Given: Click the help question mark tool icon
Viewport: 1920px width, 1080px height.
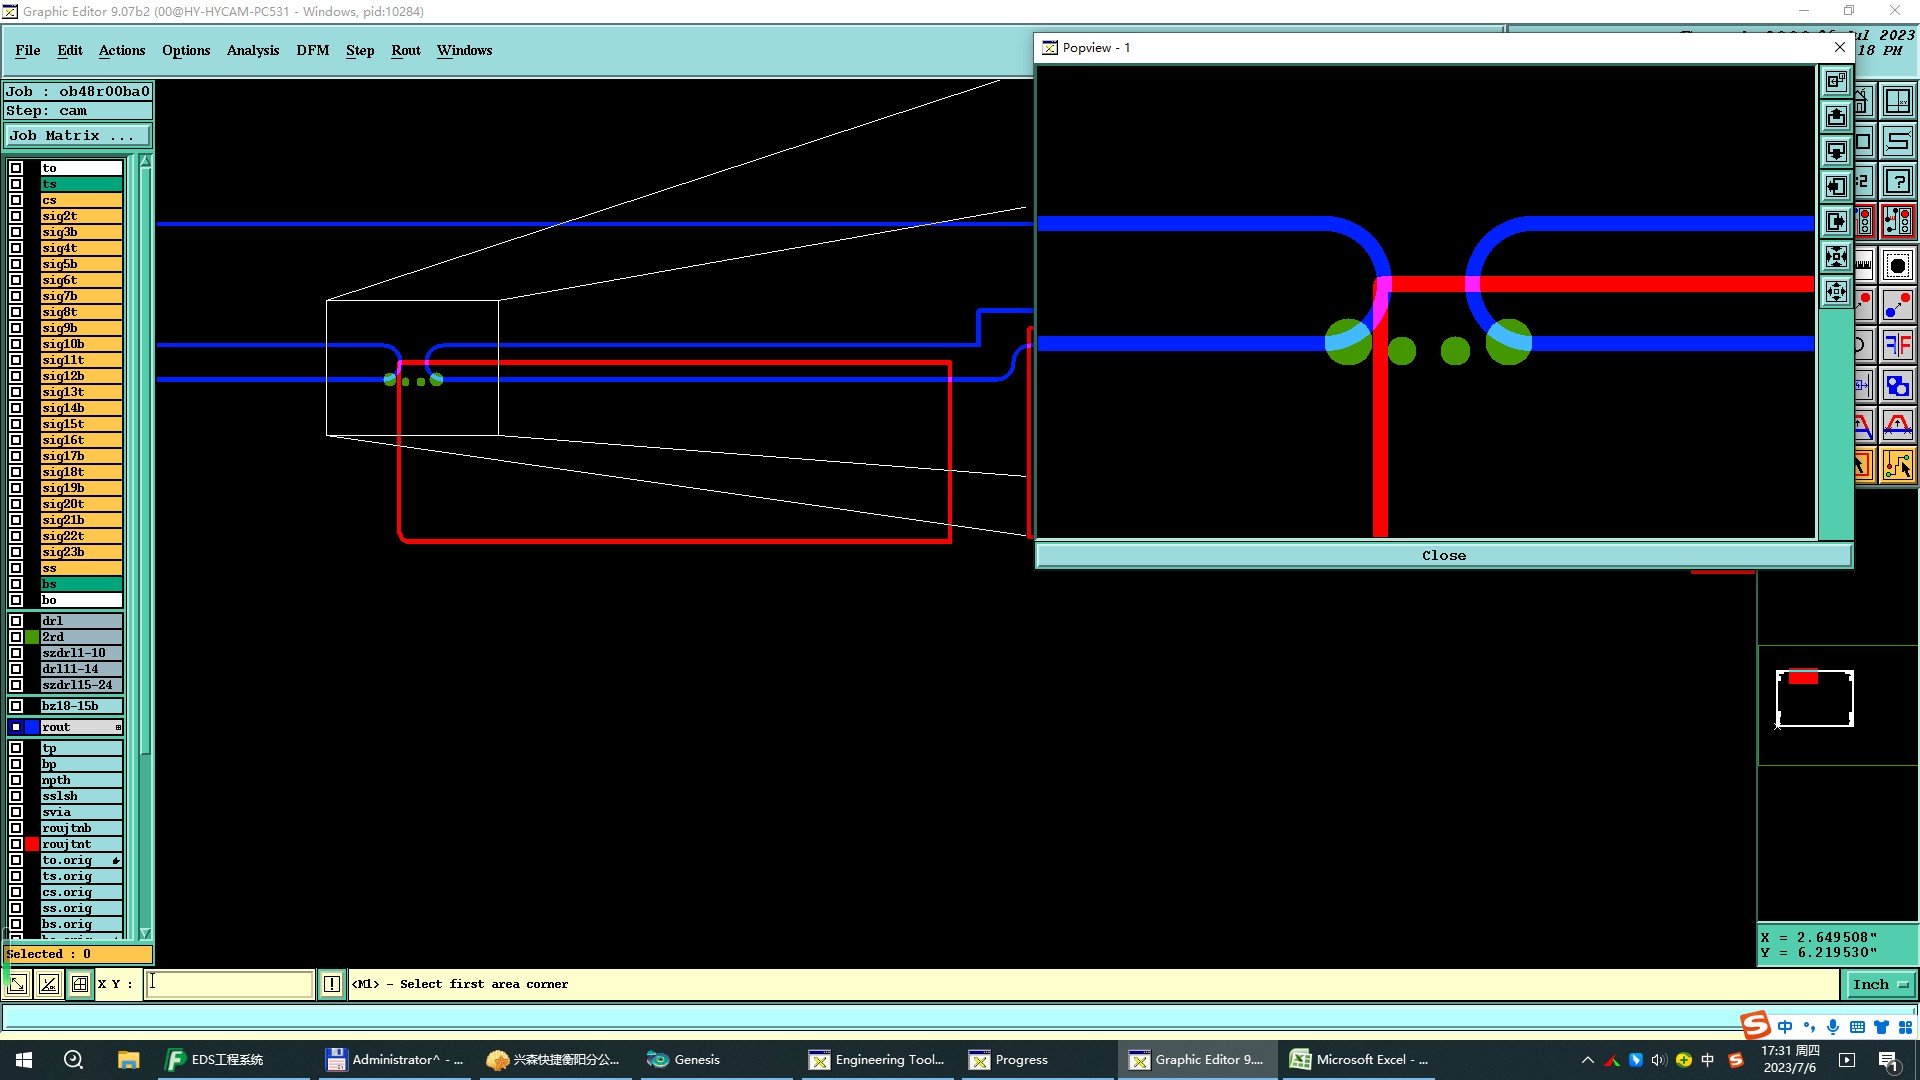Looking at the screenshot, I should point(1897,182).
